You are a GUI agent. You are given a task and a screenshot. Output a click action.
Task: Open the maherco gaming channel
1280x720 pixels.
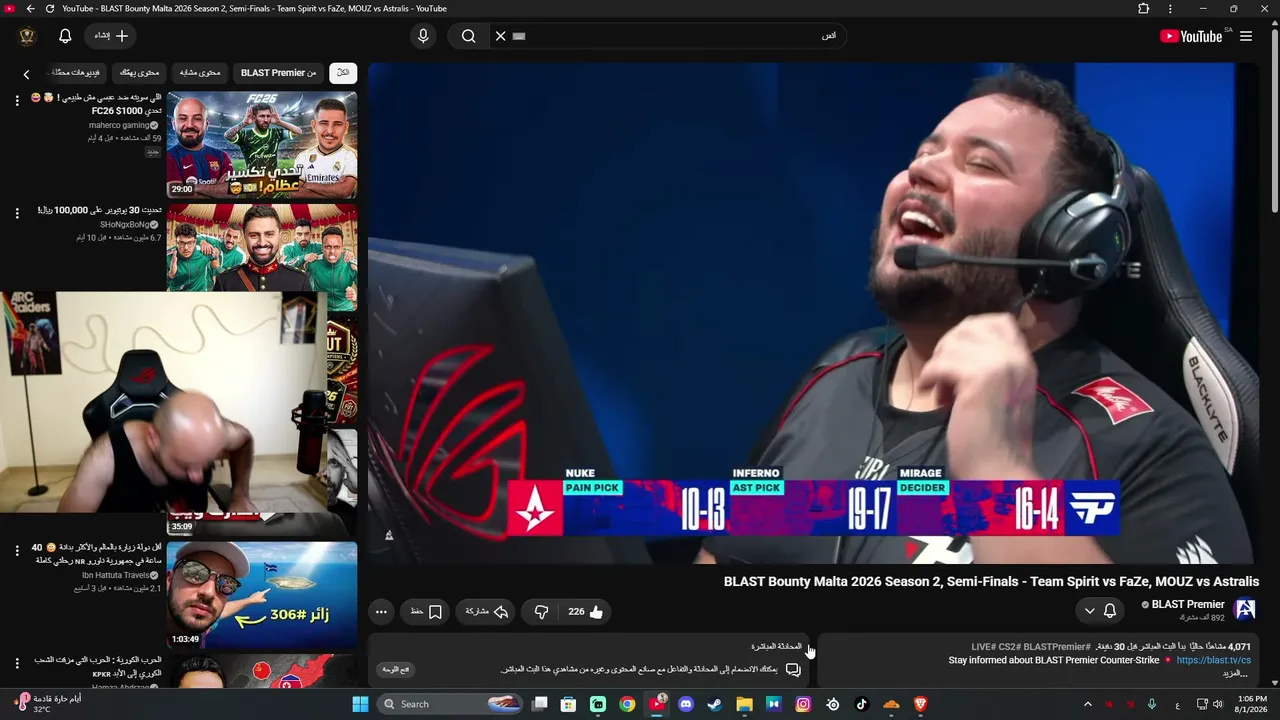[120, 125]
